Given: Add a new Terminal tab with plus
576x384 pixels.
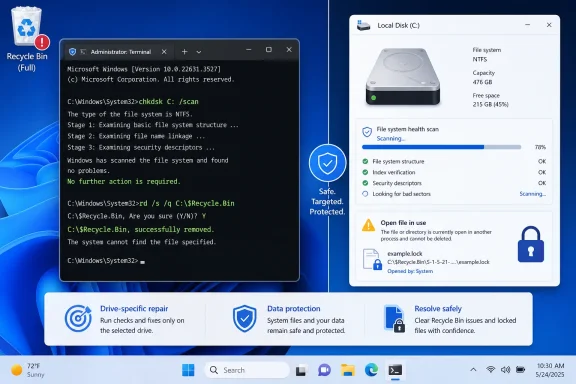Looking at the screenshot, I should pos(184,52).
